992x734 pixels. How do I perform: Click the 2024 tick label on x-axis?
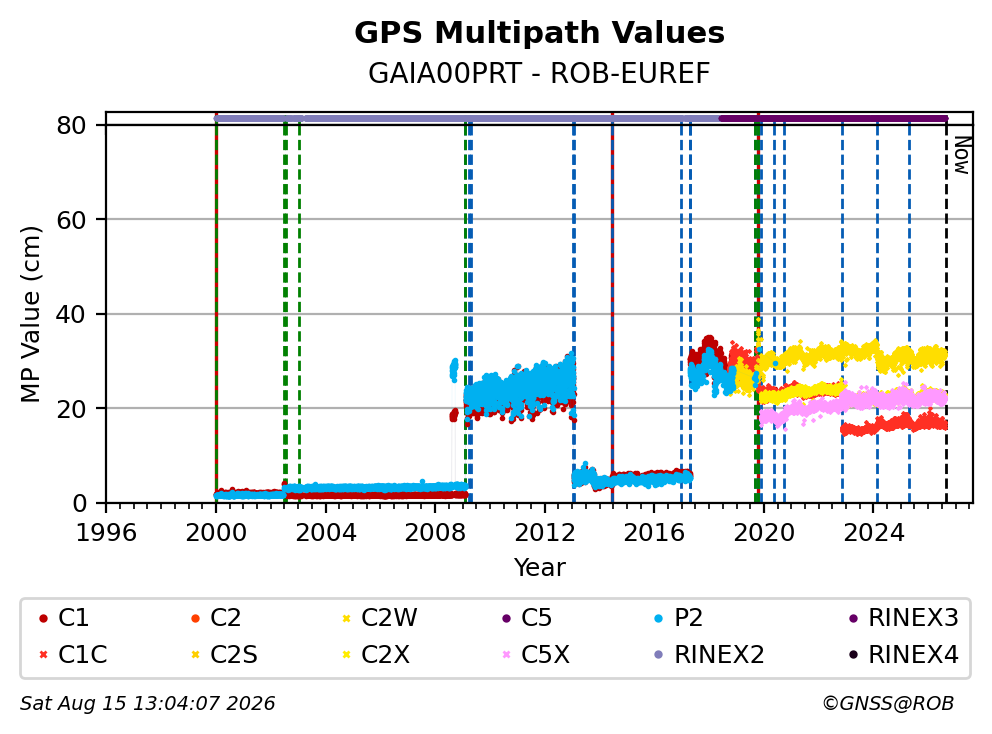[874, 533]
